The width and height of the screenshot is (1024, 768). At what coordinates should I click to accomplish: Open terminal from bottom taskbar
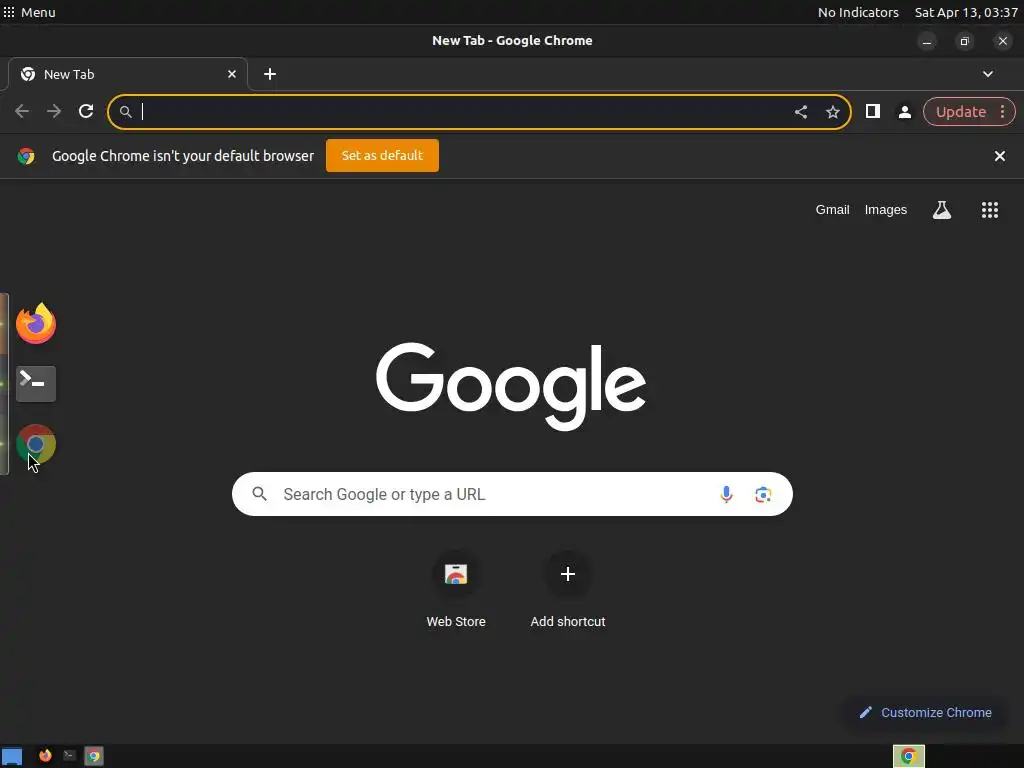coord(69,756)
